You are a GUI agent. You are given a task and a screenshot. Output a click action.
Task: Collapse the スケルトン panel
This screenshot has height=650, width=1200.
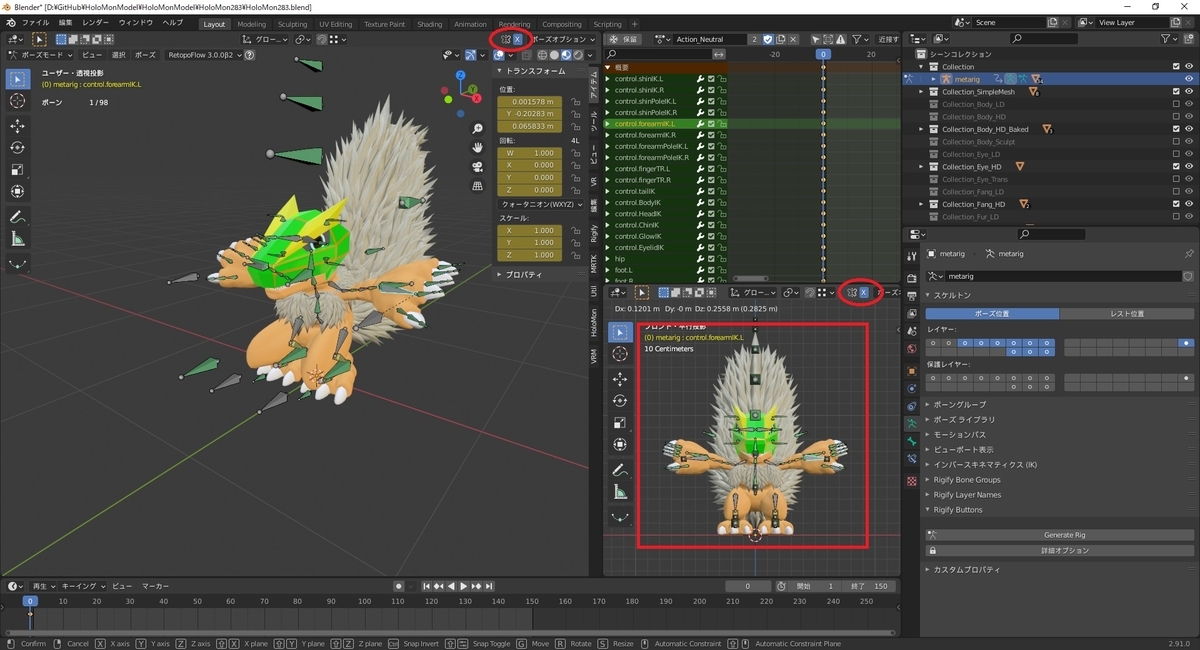pos(929,296)
